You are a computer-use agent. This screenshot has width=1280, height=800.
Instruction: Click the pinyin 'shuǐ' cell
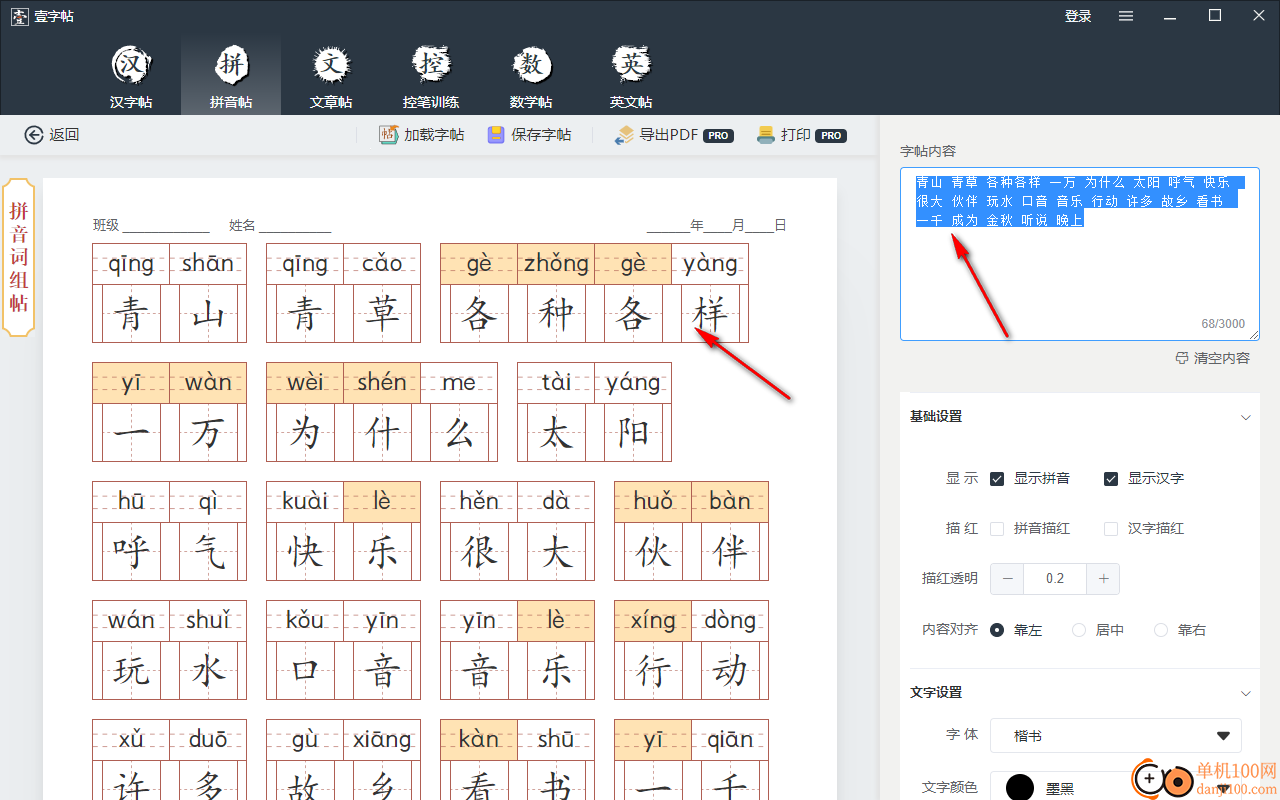coord(208,621)
